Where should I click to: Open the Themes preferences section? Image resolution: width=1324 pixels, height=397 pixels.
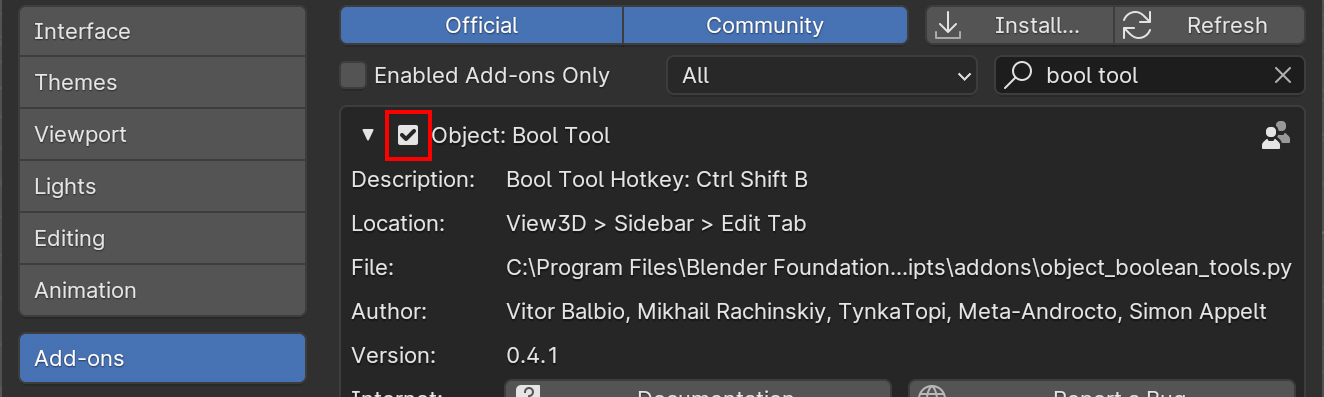(x=162, y=83)
